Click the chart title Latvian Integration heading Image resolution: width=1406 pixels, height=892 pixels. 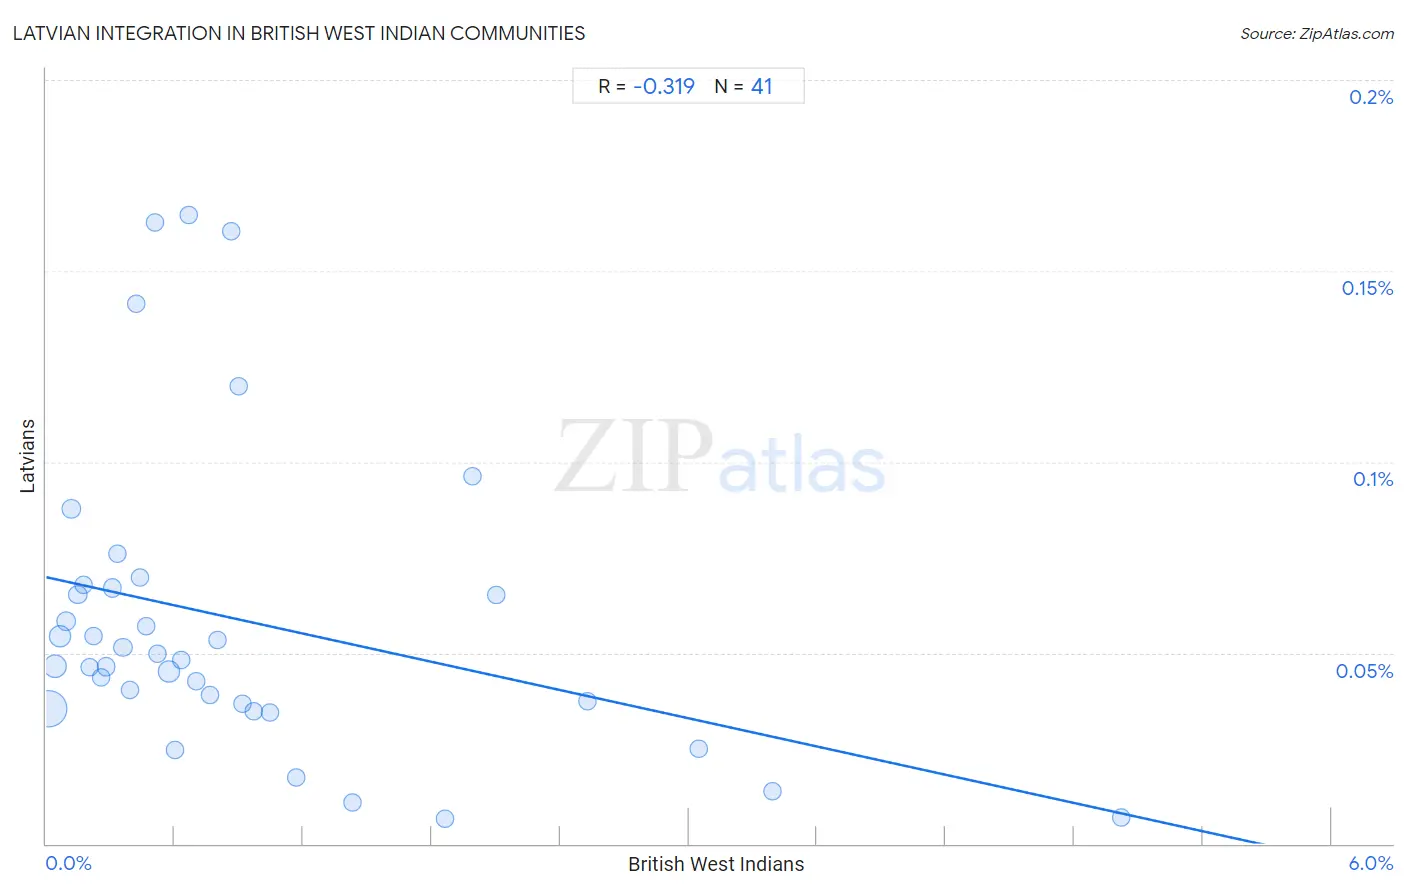click(x=299, y=33)
